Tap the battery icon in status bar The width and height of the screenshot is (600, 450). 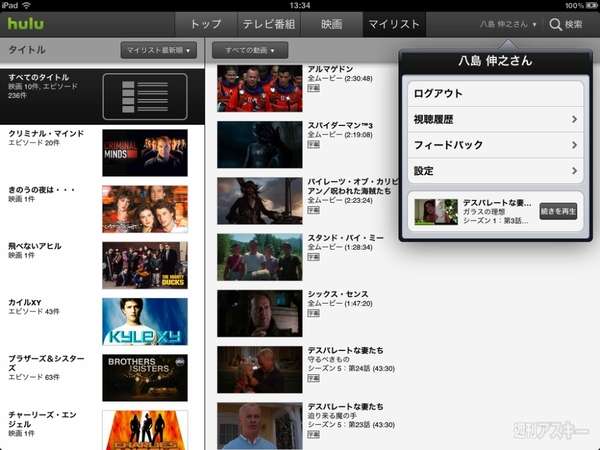coord(592,5)
